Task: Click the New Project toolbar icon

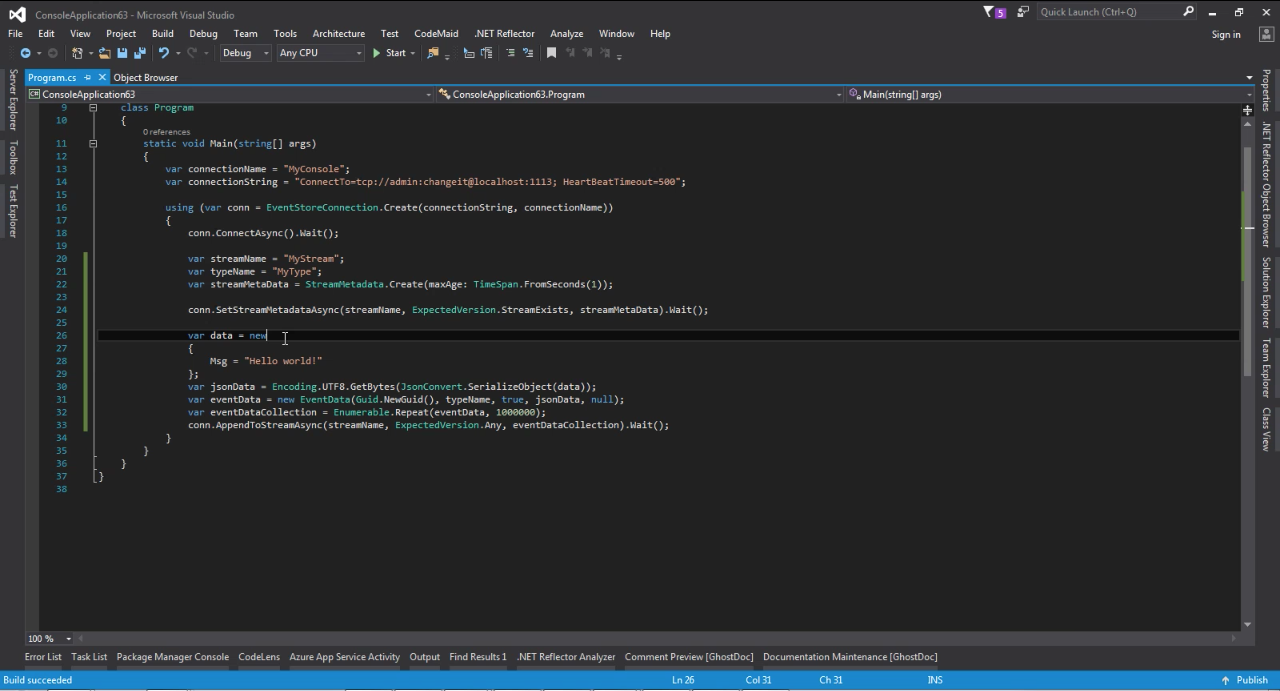Action: (78, 53)
